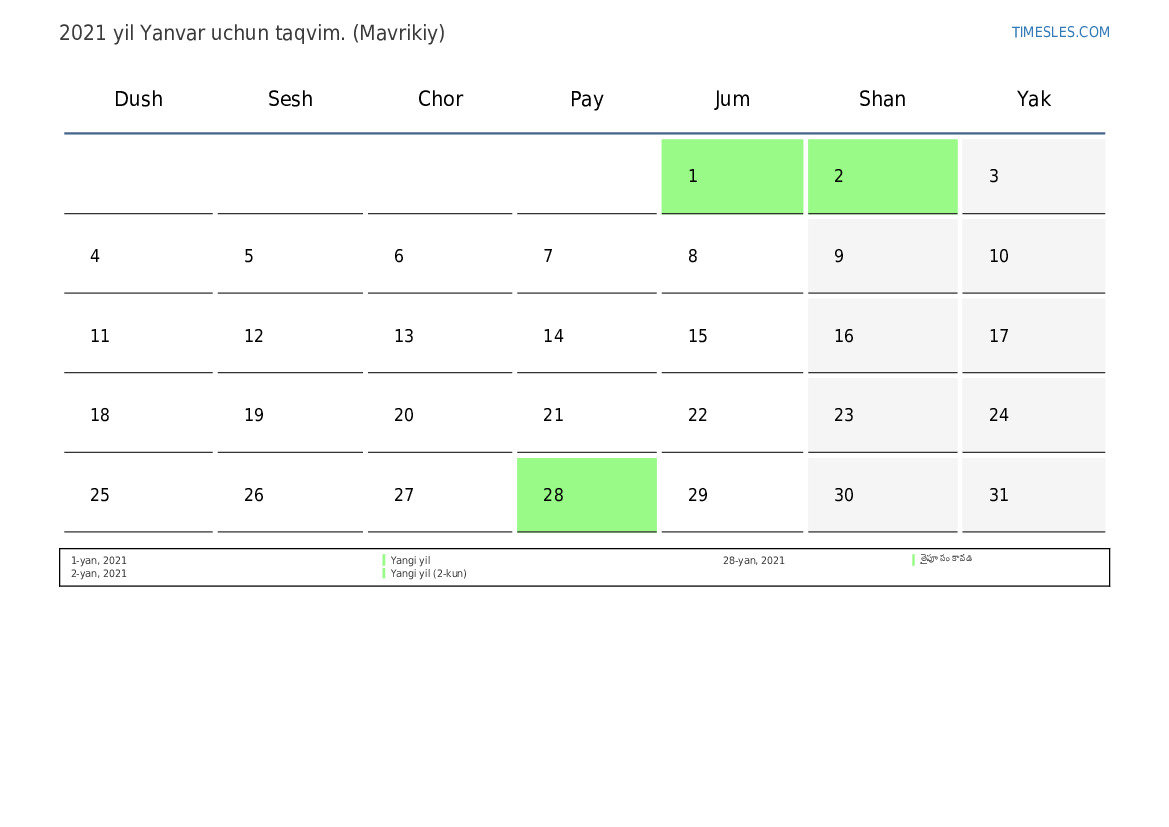Open the TIMESLES.COM link
The image size is (1169, 827).
[x=1060, y=32]
